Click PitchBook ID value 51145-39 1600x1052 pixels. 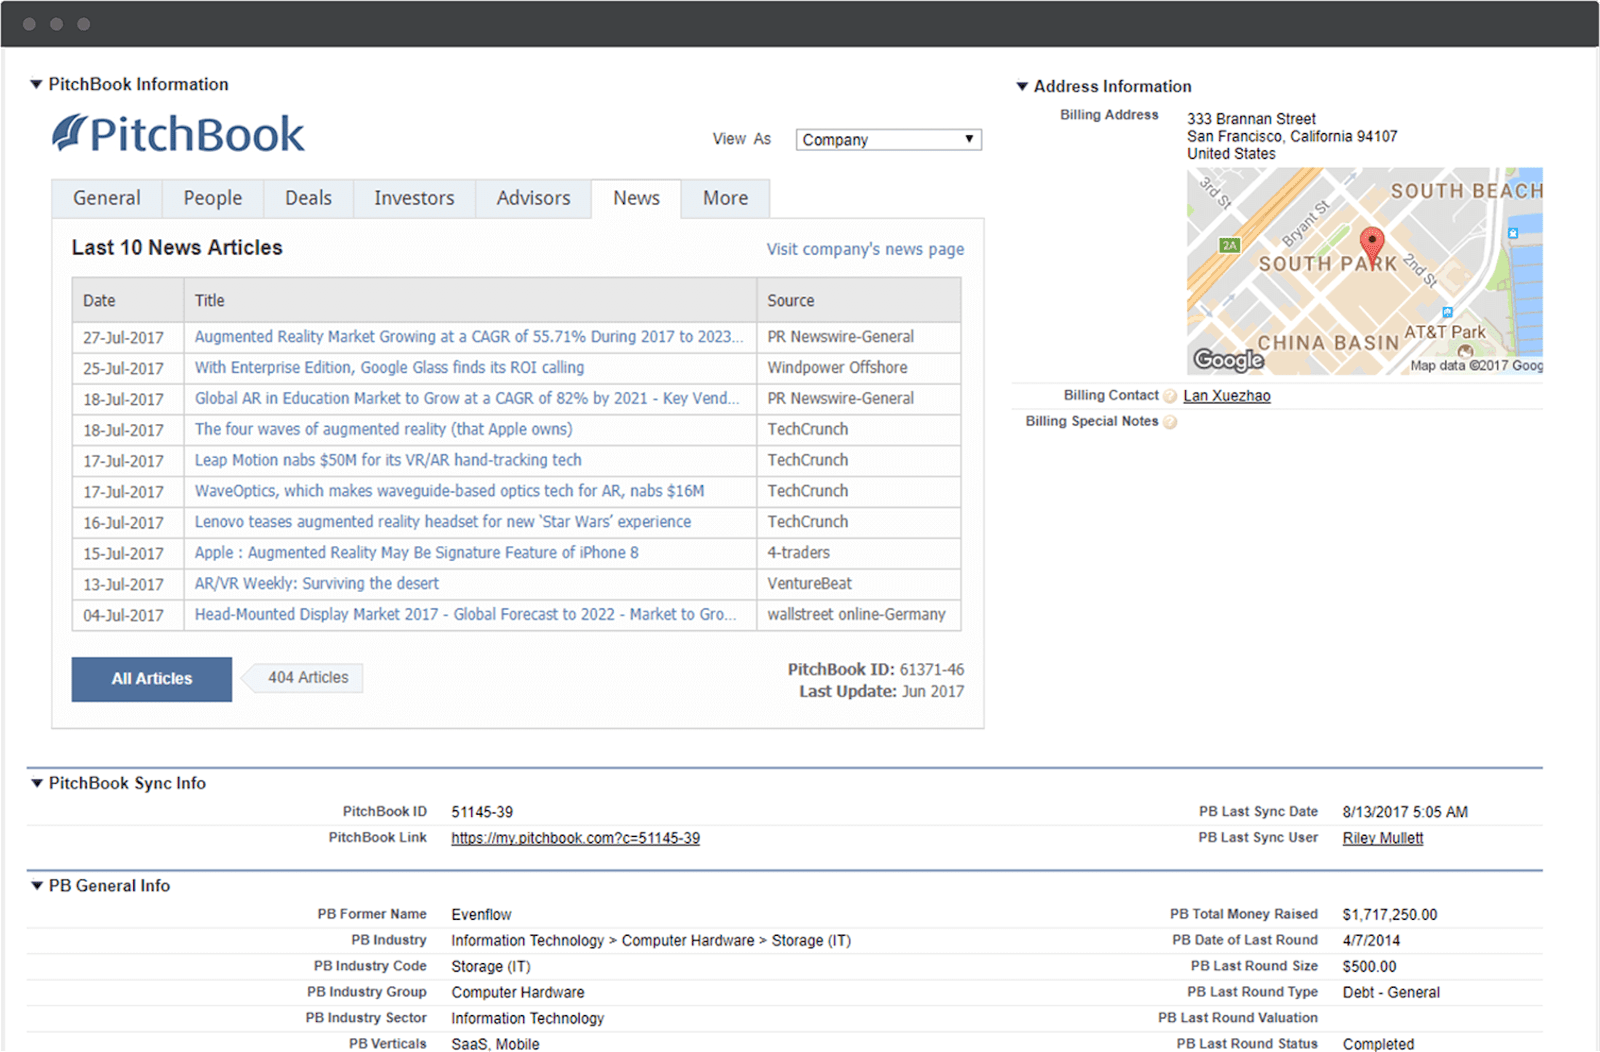click(482, 812)
